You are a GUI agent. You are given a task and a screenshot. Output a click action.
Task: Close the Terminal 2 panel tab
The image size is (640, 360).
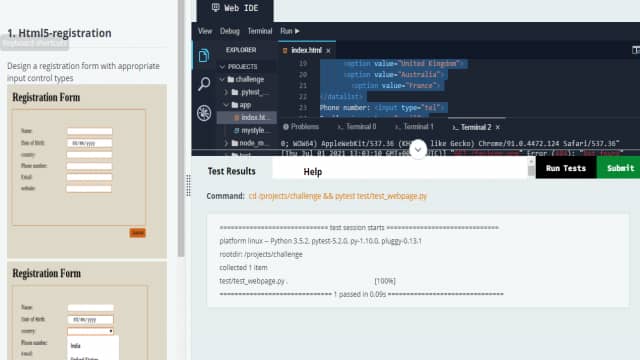tap(498, 127)
